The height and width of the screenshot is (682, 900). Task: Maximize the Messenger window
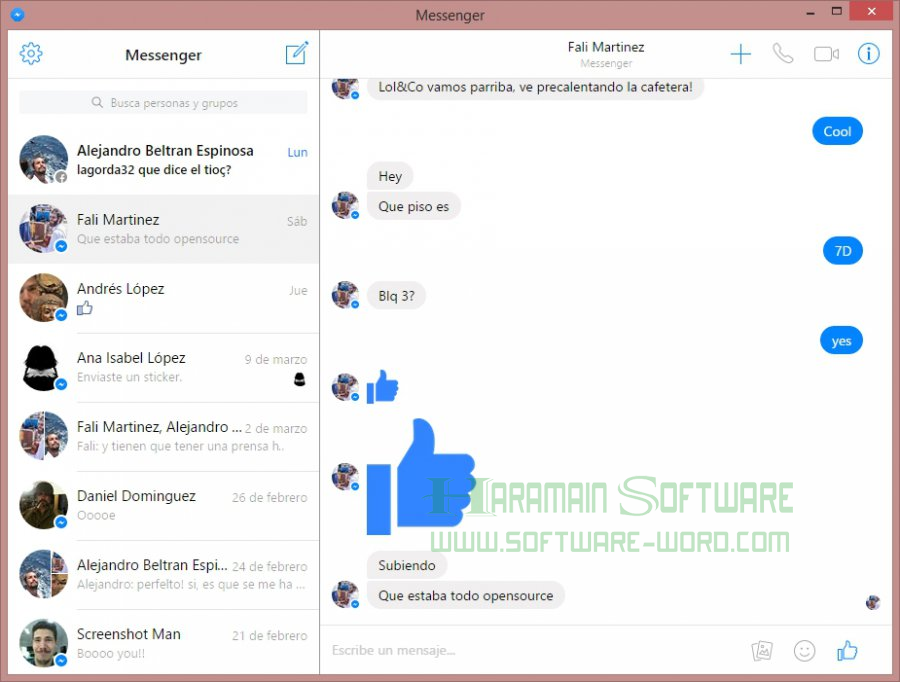(837, 11)
